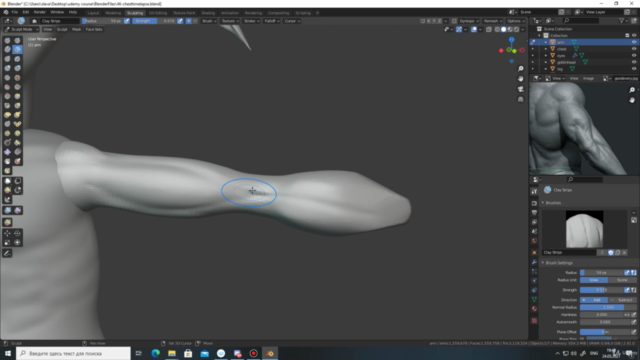Select the Draw sculpt brush

tap(7, 40)
